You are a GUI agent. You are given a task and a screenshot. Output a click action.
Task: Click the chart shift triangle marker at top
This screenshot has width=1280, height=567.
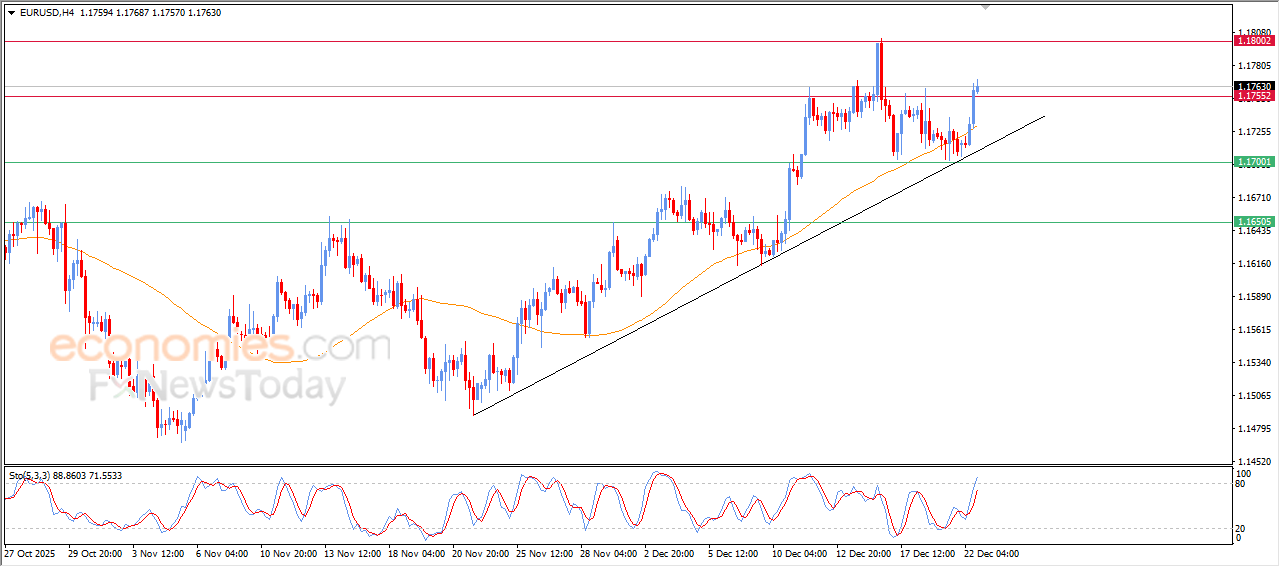(986, 7)
